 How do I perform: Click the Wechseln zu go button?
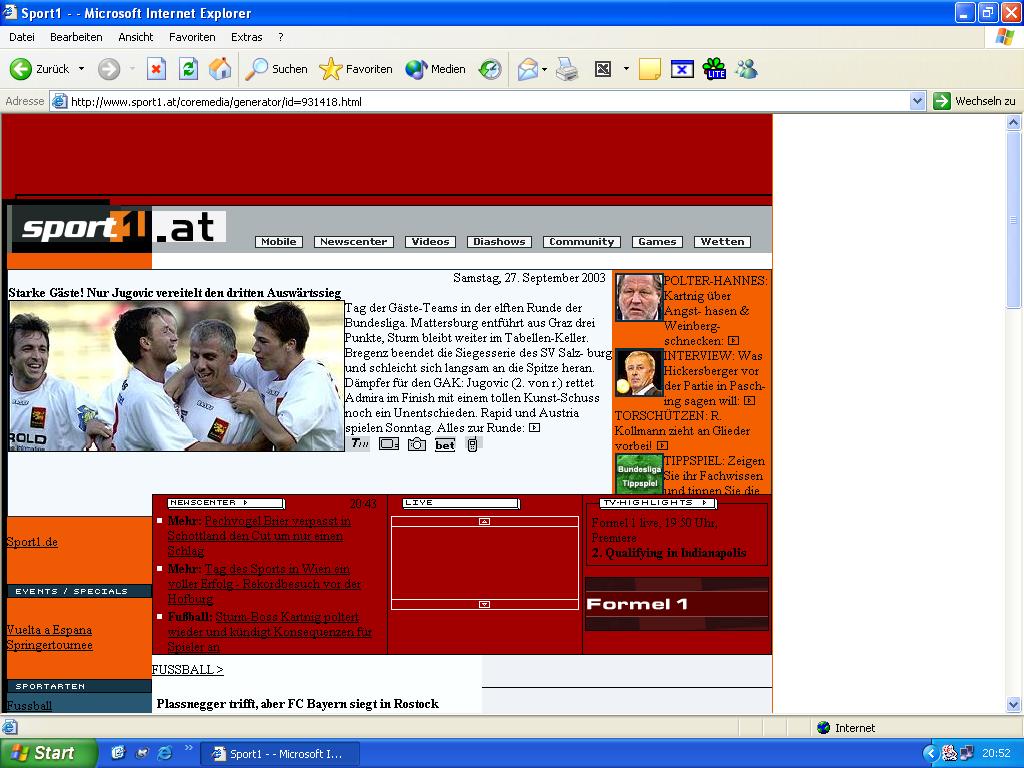(974, 101)
